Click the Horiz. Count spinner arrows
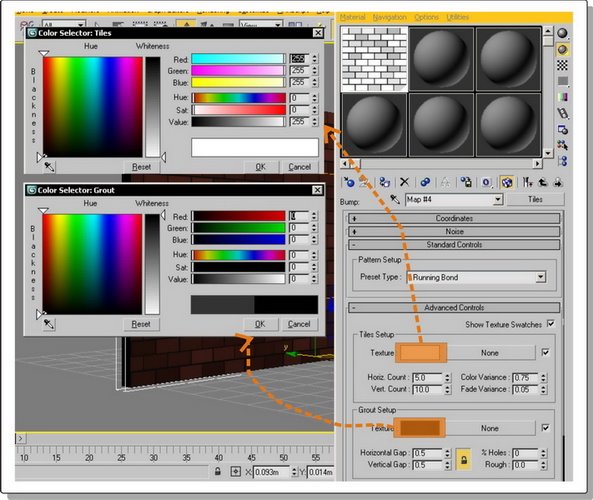Screen dimensions: 593x500 click(447, 377)
